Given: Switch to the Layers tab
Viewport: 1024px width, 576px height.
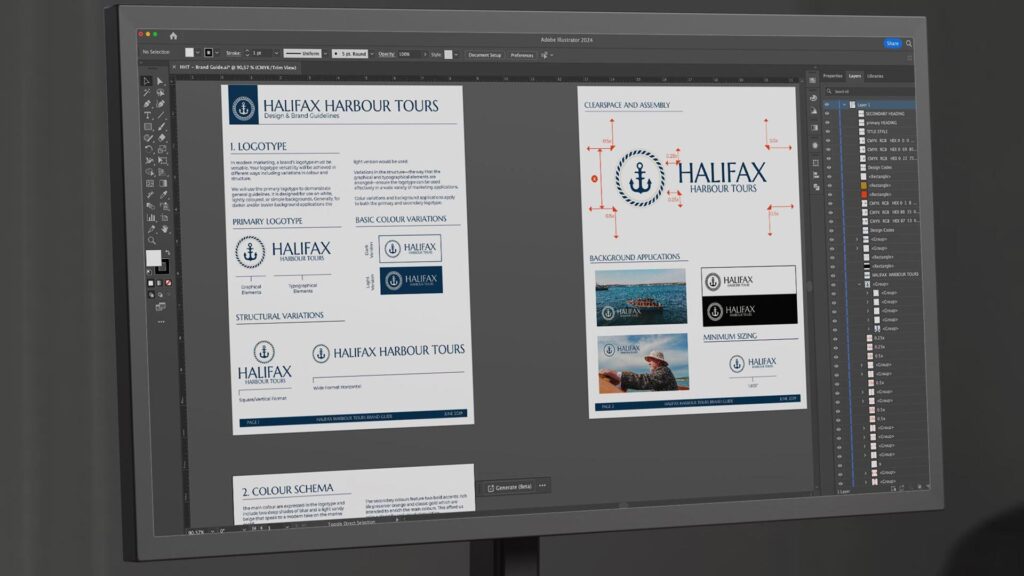Looking at the screenshot, I should point(855,76).
